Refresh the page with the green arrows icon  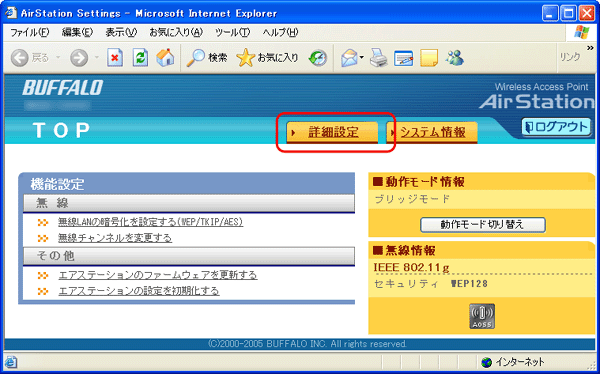140,58
